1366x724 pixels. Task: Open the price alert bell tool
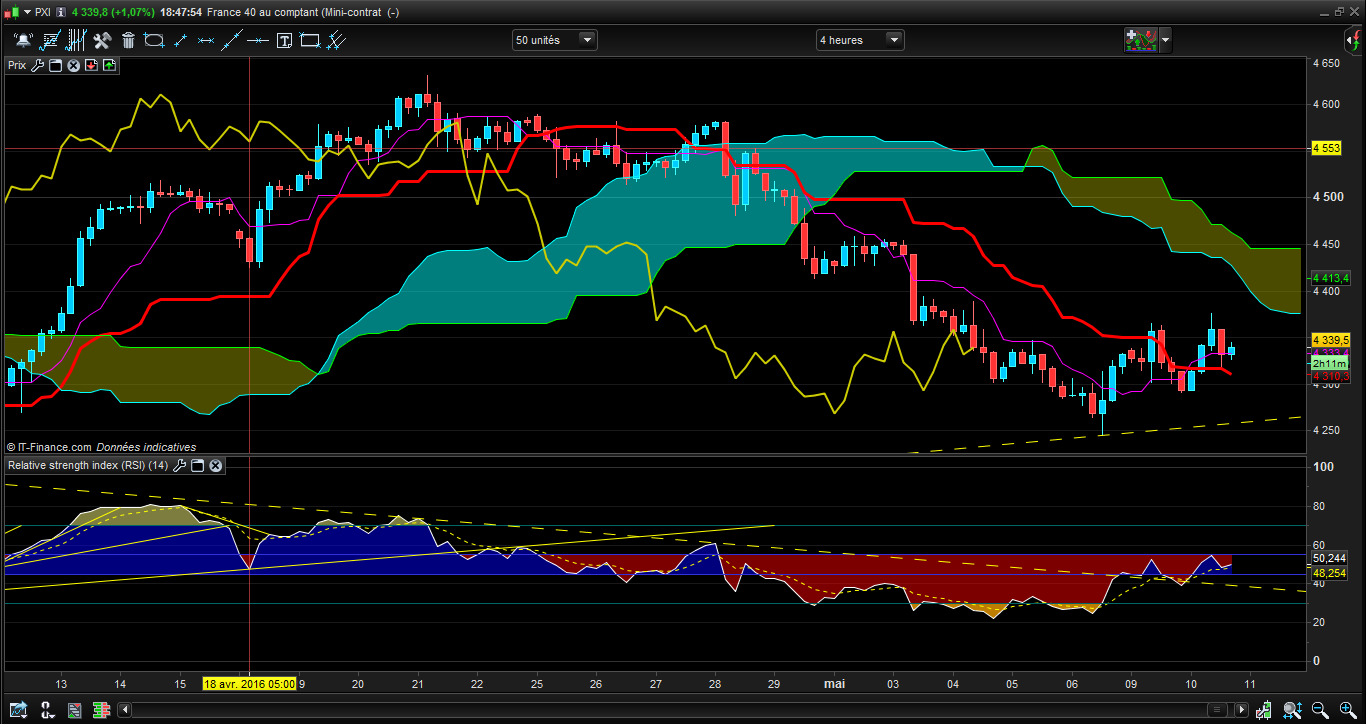(23, 40)
